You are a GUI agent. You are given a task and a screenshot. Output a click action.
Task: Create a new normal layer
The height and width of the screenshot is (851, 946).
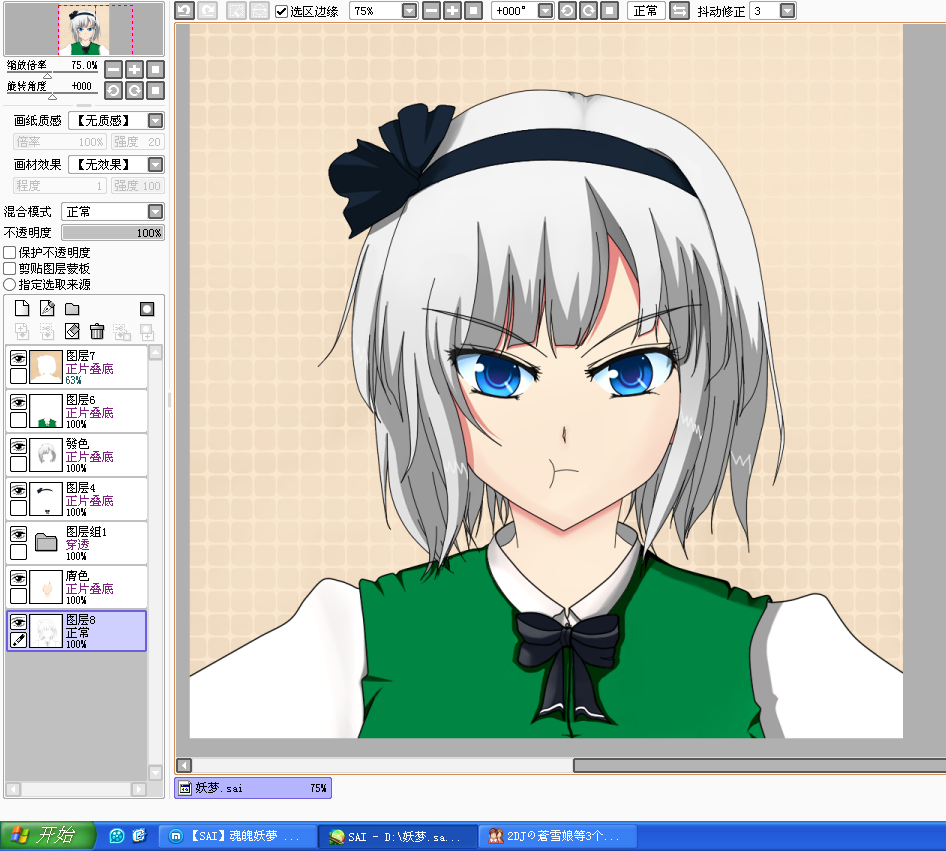[x=22, y=309]
